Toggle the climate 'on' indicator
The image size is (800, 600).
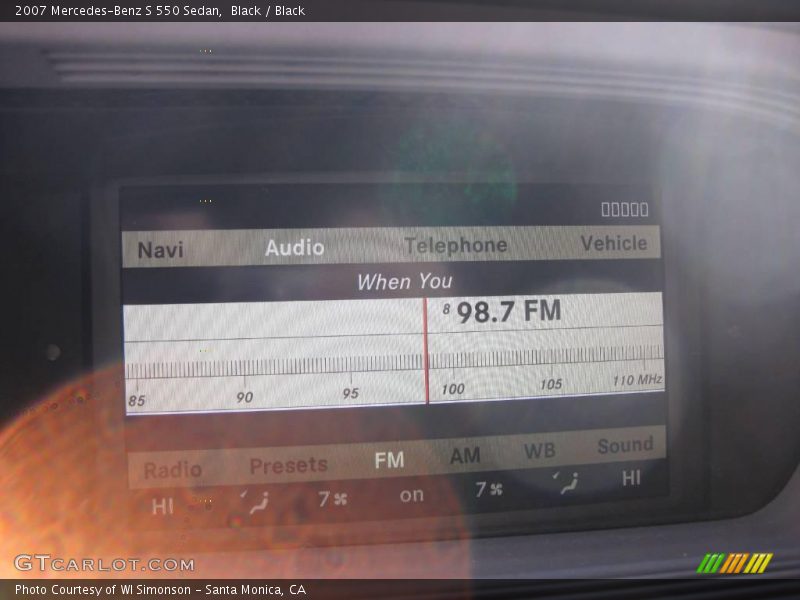pyautogui.click(x=412, y=495)
